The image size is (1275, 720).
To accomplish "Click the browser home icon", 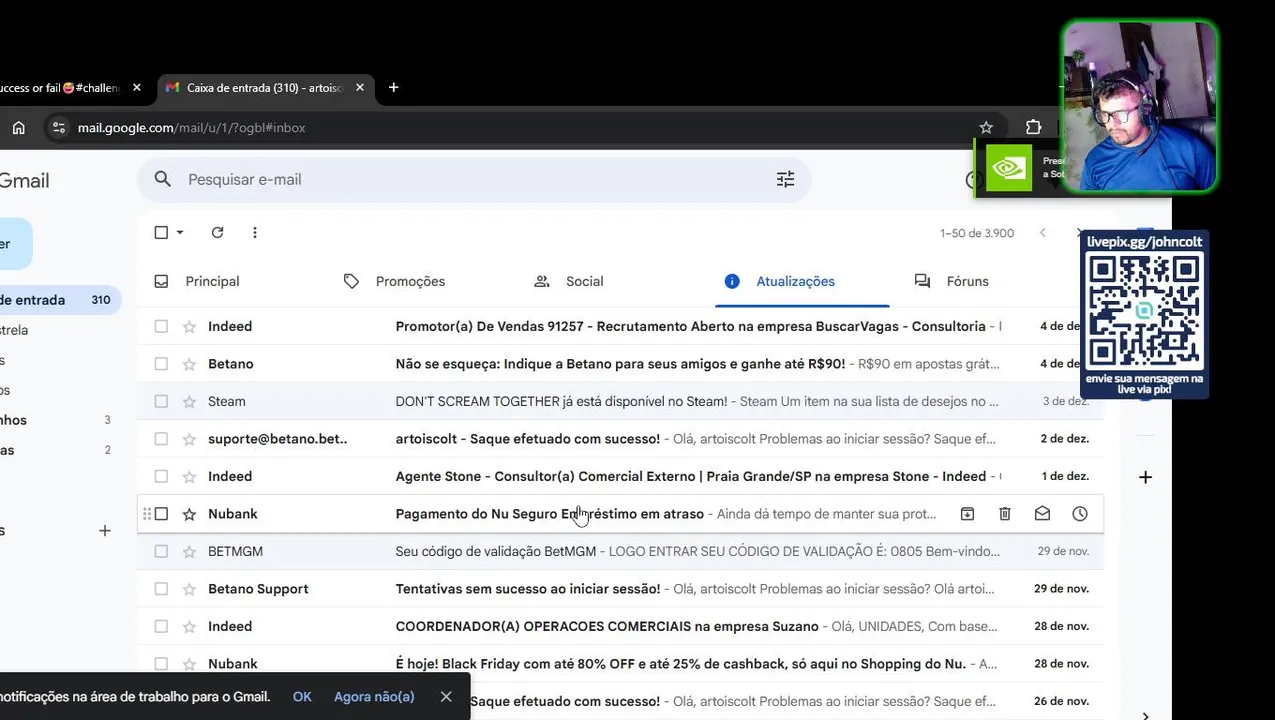I will point(18,127).
